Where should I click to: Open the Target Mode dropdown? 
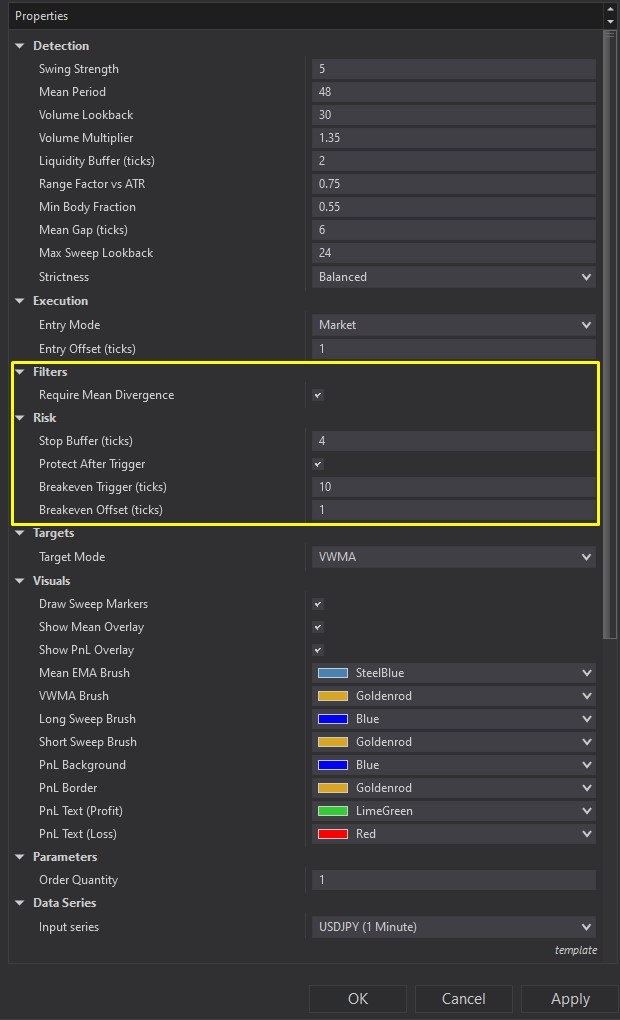click(x=453, y=557)
